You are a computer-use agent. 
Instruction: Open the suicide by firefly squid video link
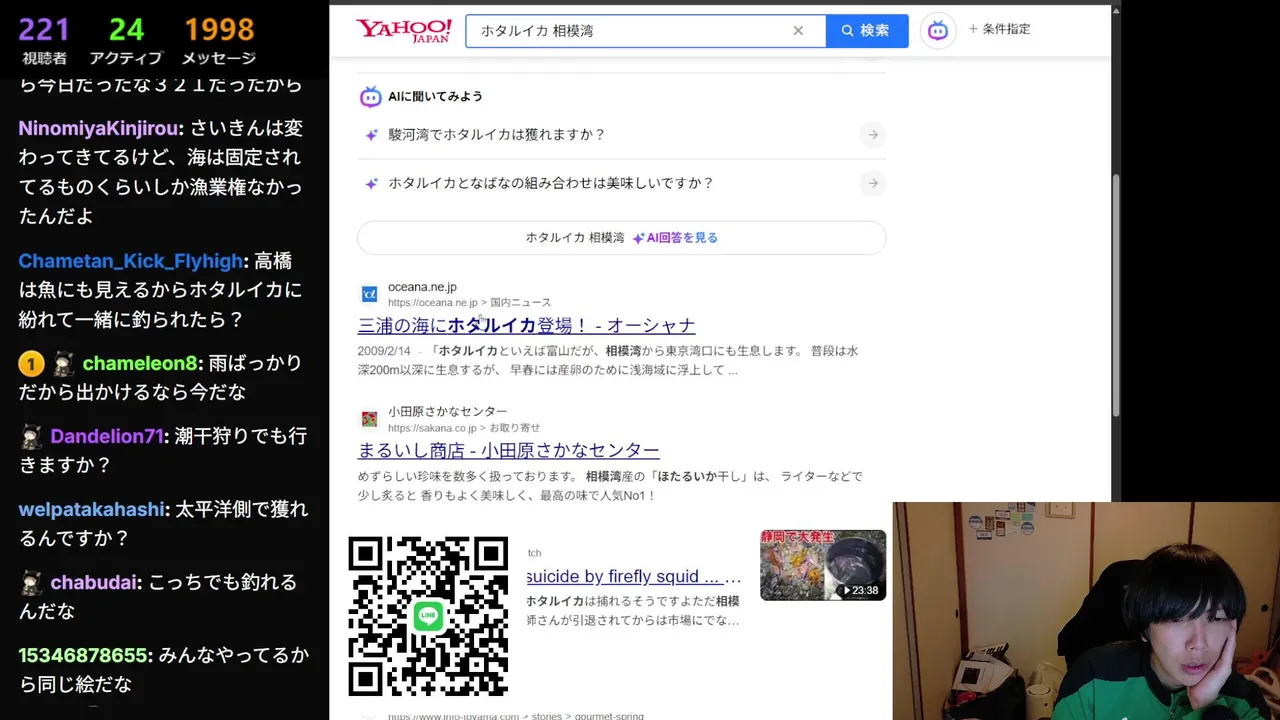point(634,577)
